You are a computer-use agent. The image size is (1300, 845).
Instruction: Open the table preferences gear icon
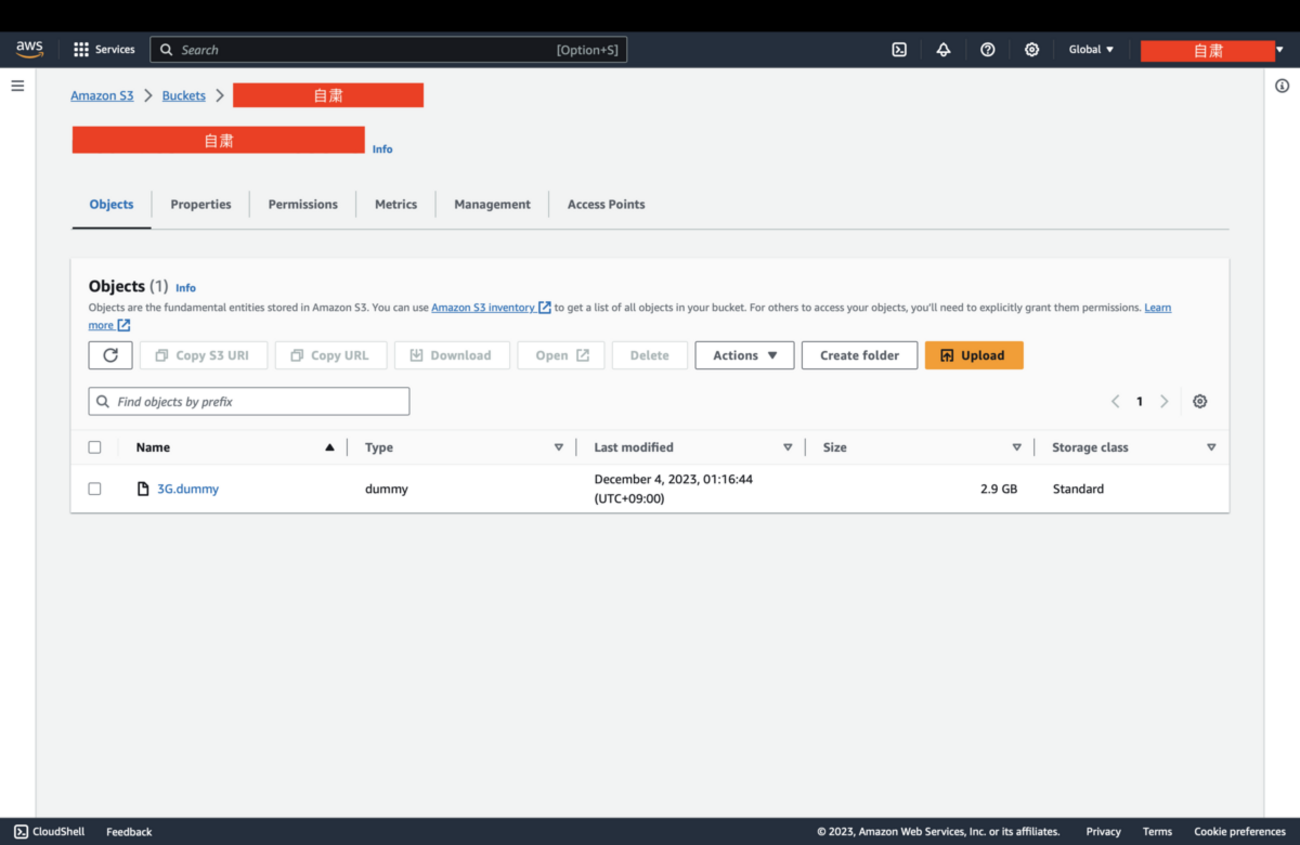(x=1200, y=401)
